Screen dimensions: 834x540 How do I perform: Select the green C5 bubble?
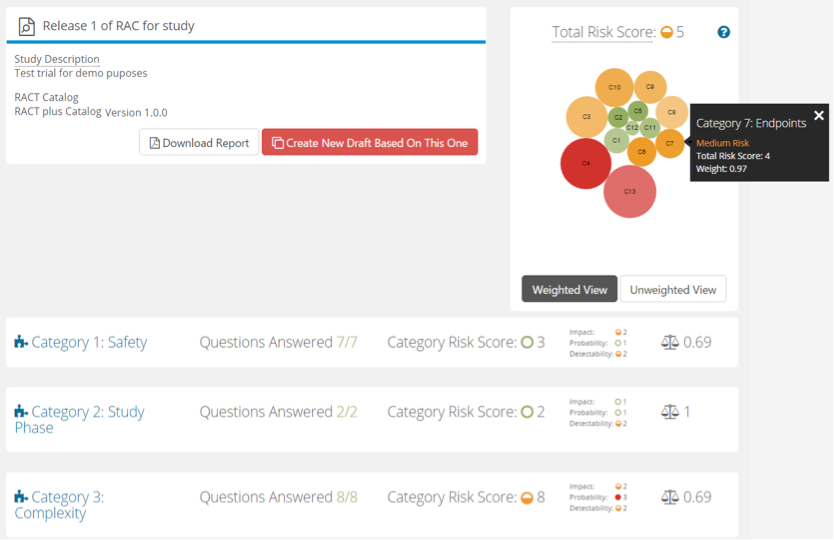coord(638,111)
